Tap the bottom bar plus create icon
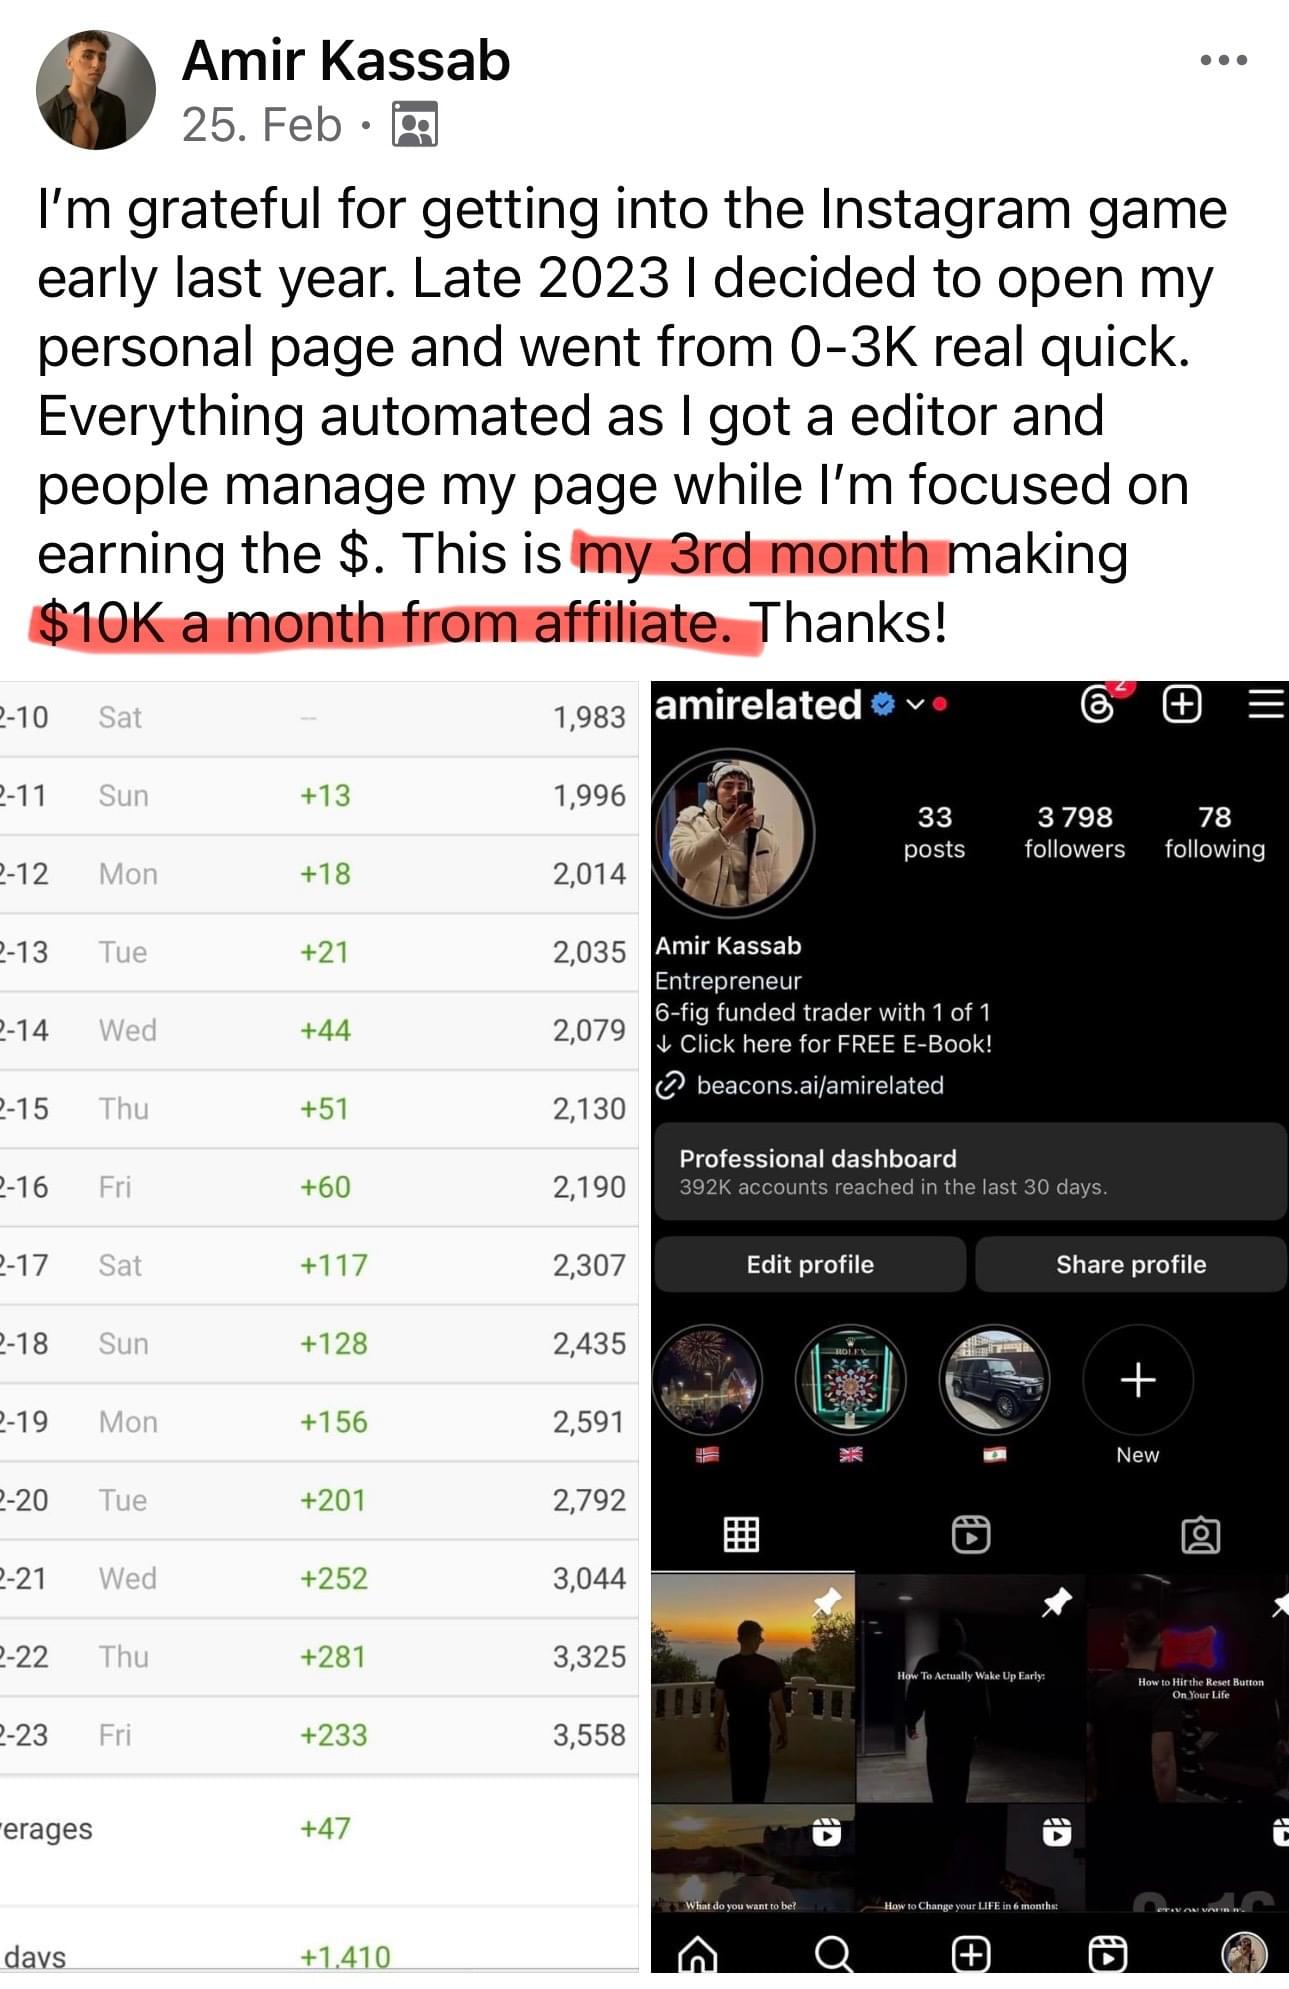 tap(971, 1953)
